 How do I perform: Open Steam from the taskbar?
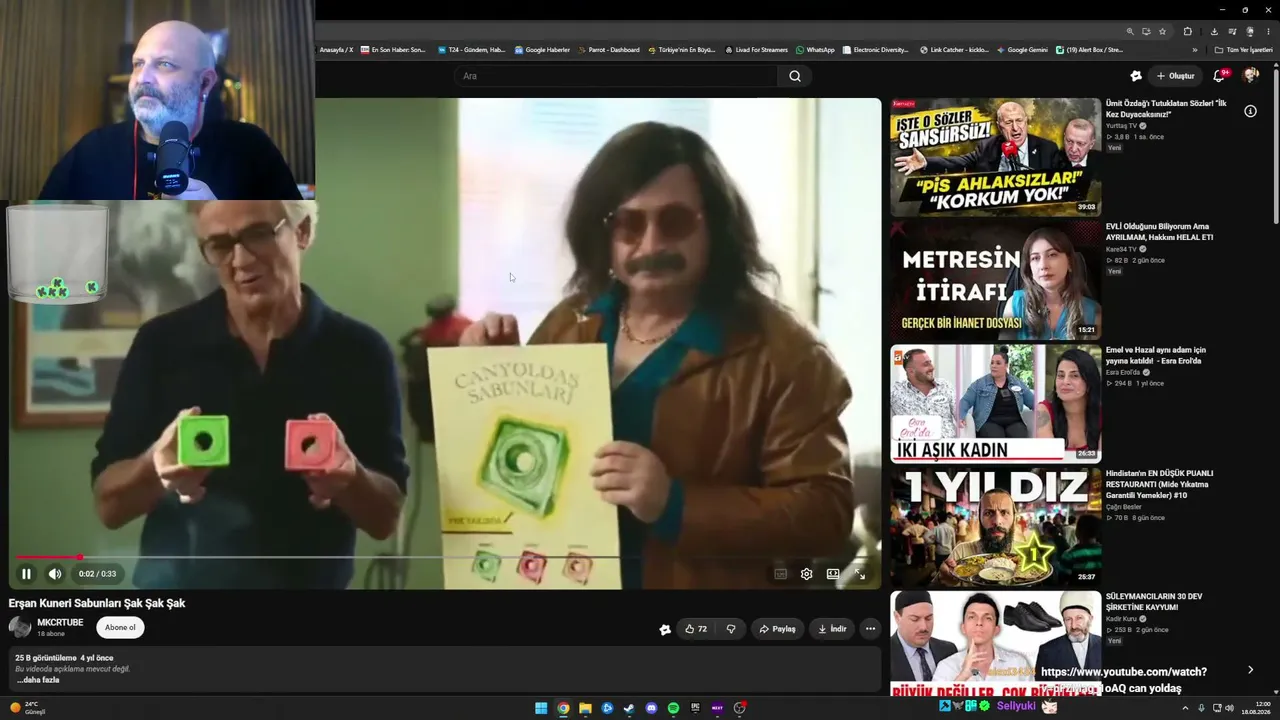pos(629,708)
